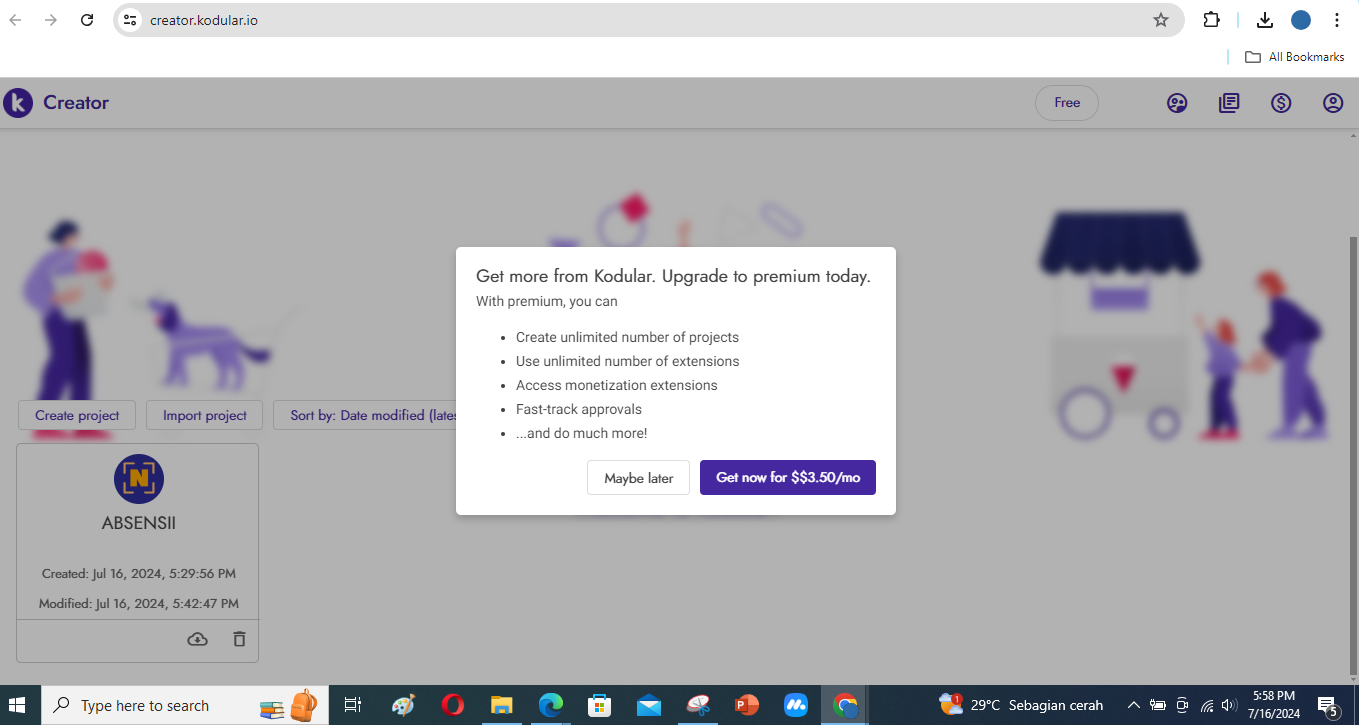The height and width of the screenshot is (725, 1359).
Task: Switch to Chrome on the taskbar
Action: point(845,705)
